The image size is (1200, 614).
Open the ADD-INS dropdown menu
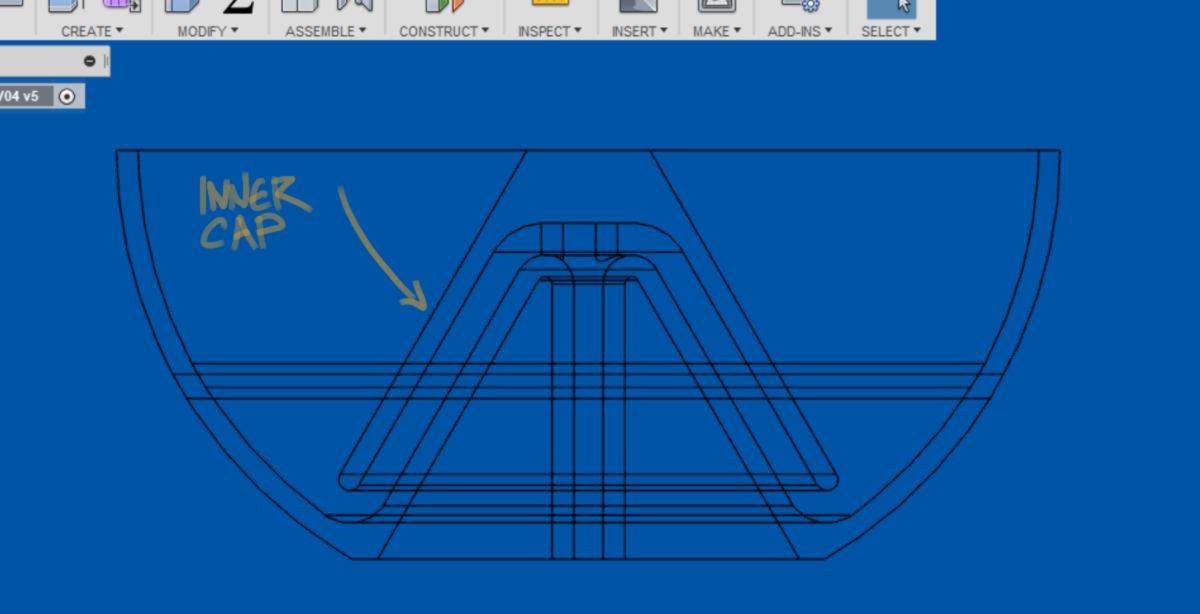[x=800, y=31]
